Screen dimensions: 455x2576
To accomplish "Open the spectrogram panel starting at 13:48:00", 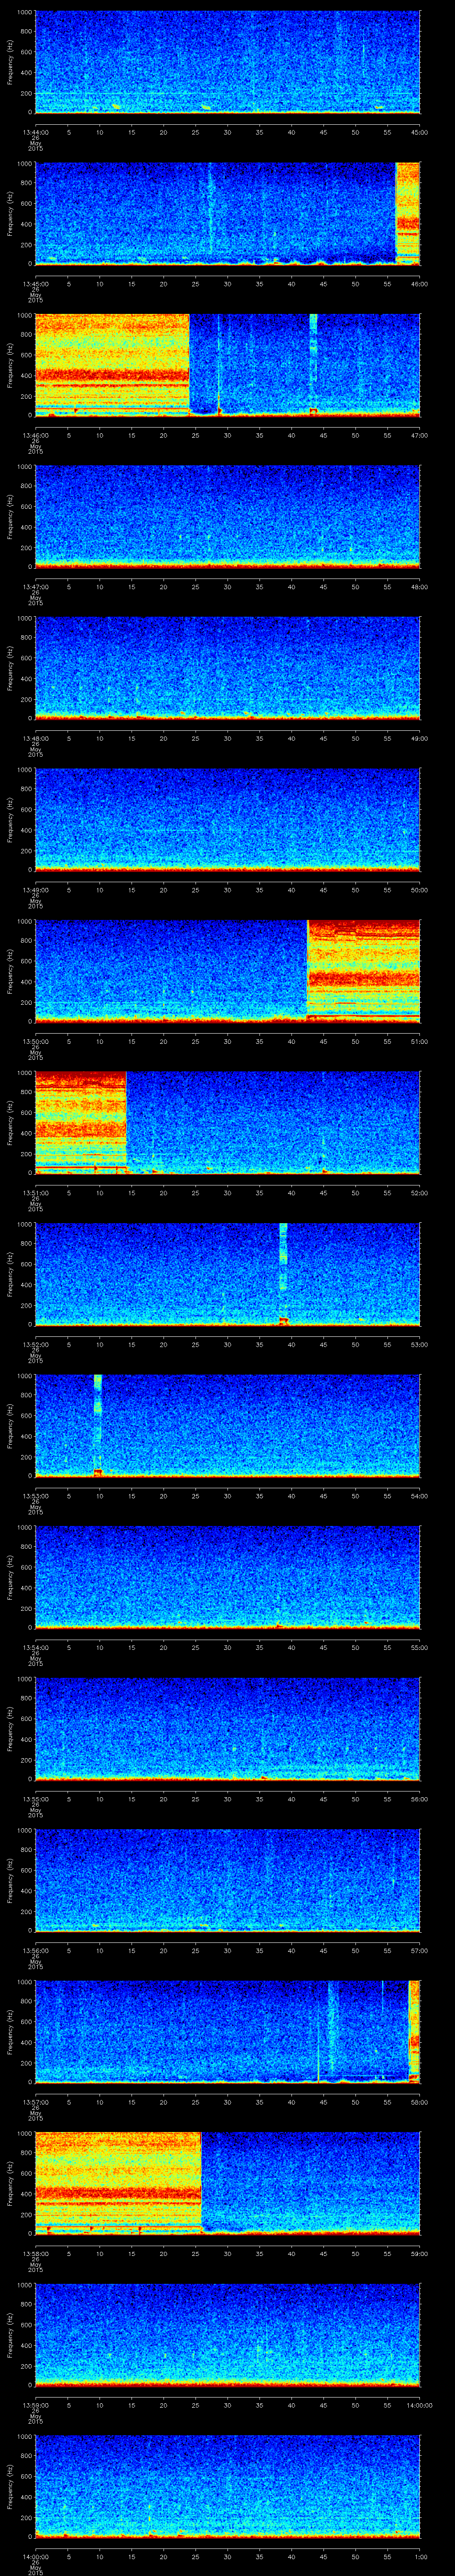I will click(227, 668).
